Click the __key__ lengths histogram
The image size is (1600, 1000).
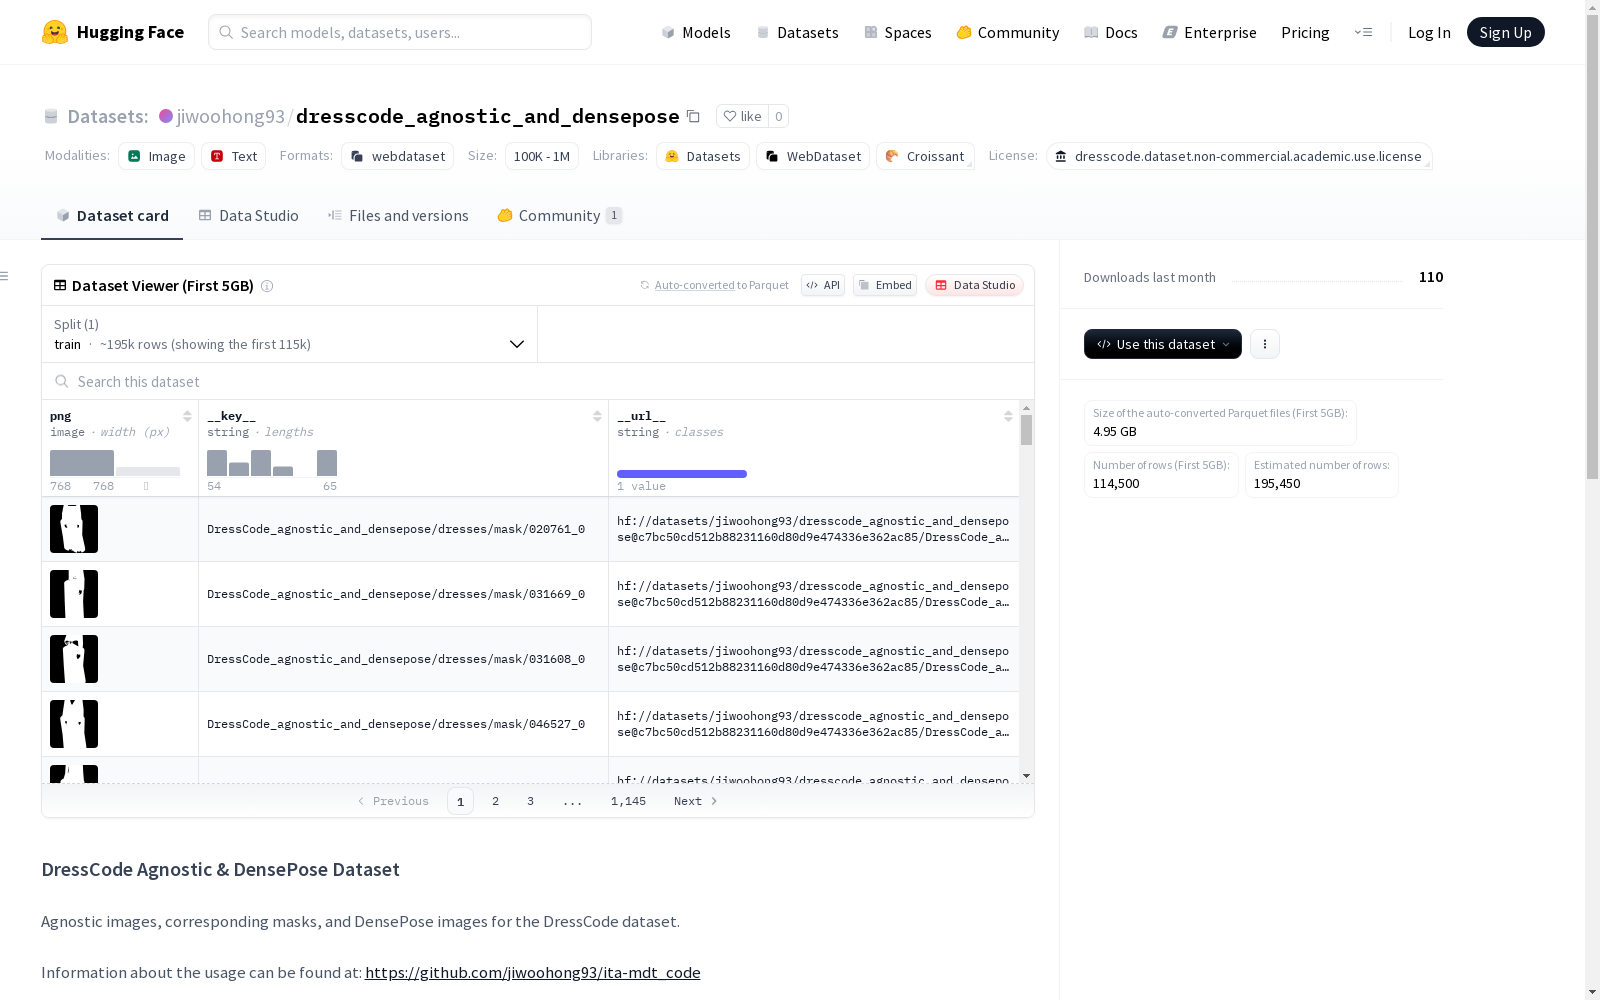[272, 463]
